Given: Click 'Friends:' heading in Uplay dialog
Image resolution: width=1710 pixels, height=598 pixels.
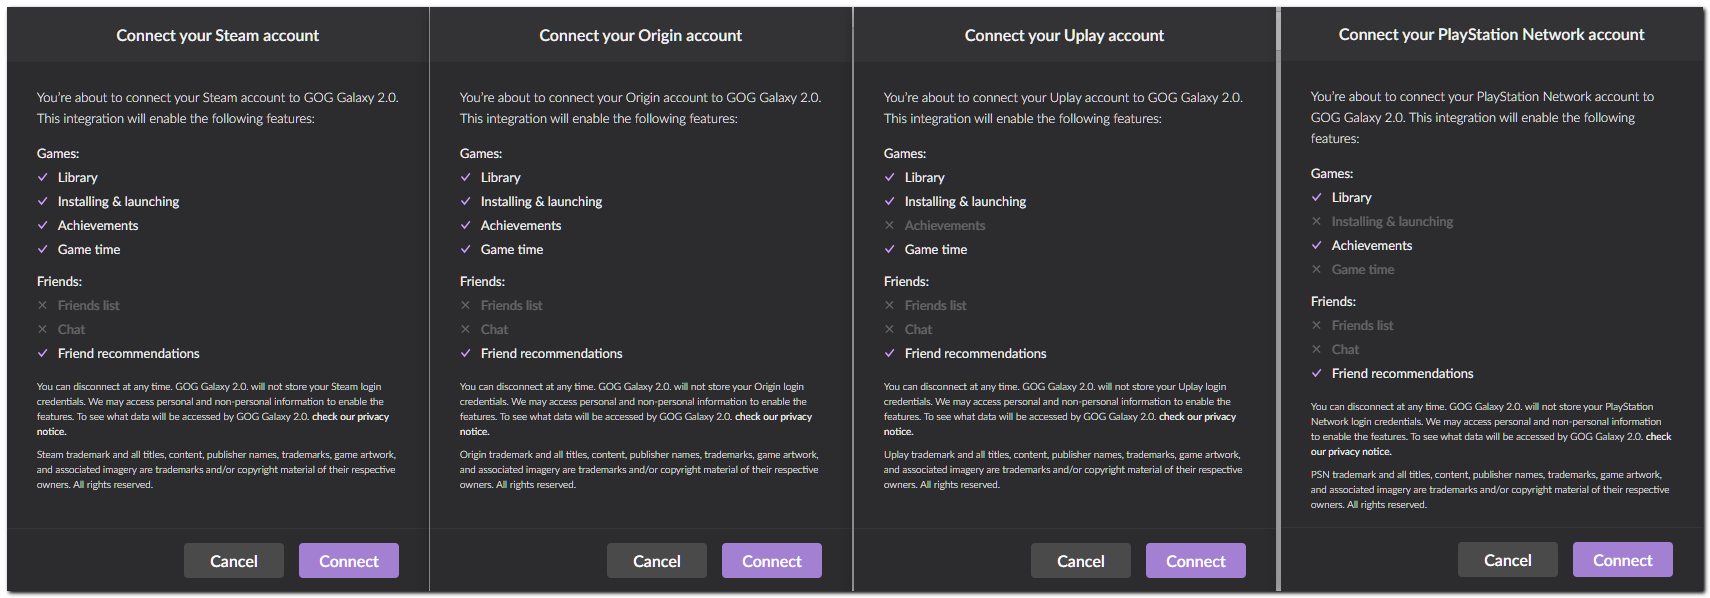Looking at the screenshot, I should [x=906, y=281].
